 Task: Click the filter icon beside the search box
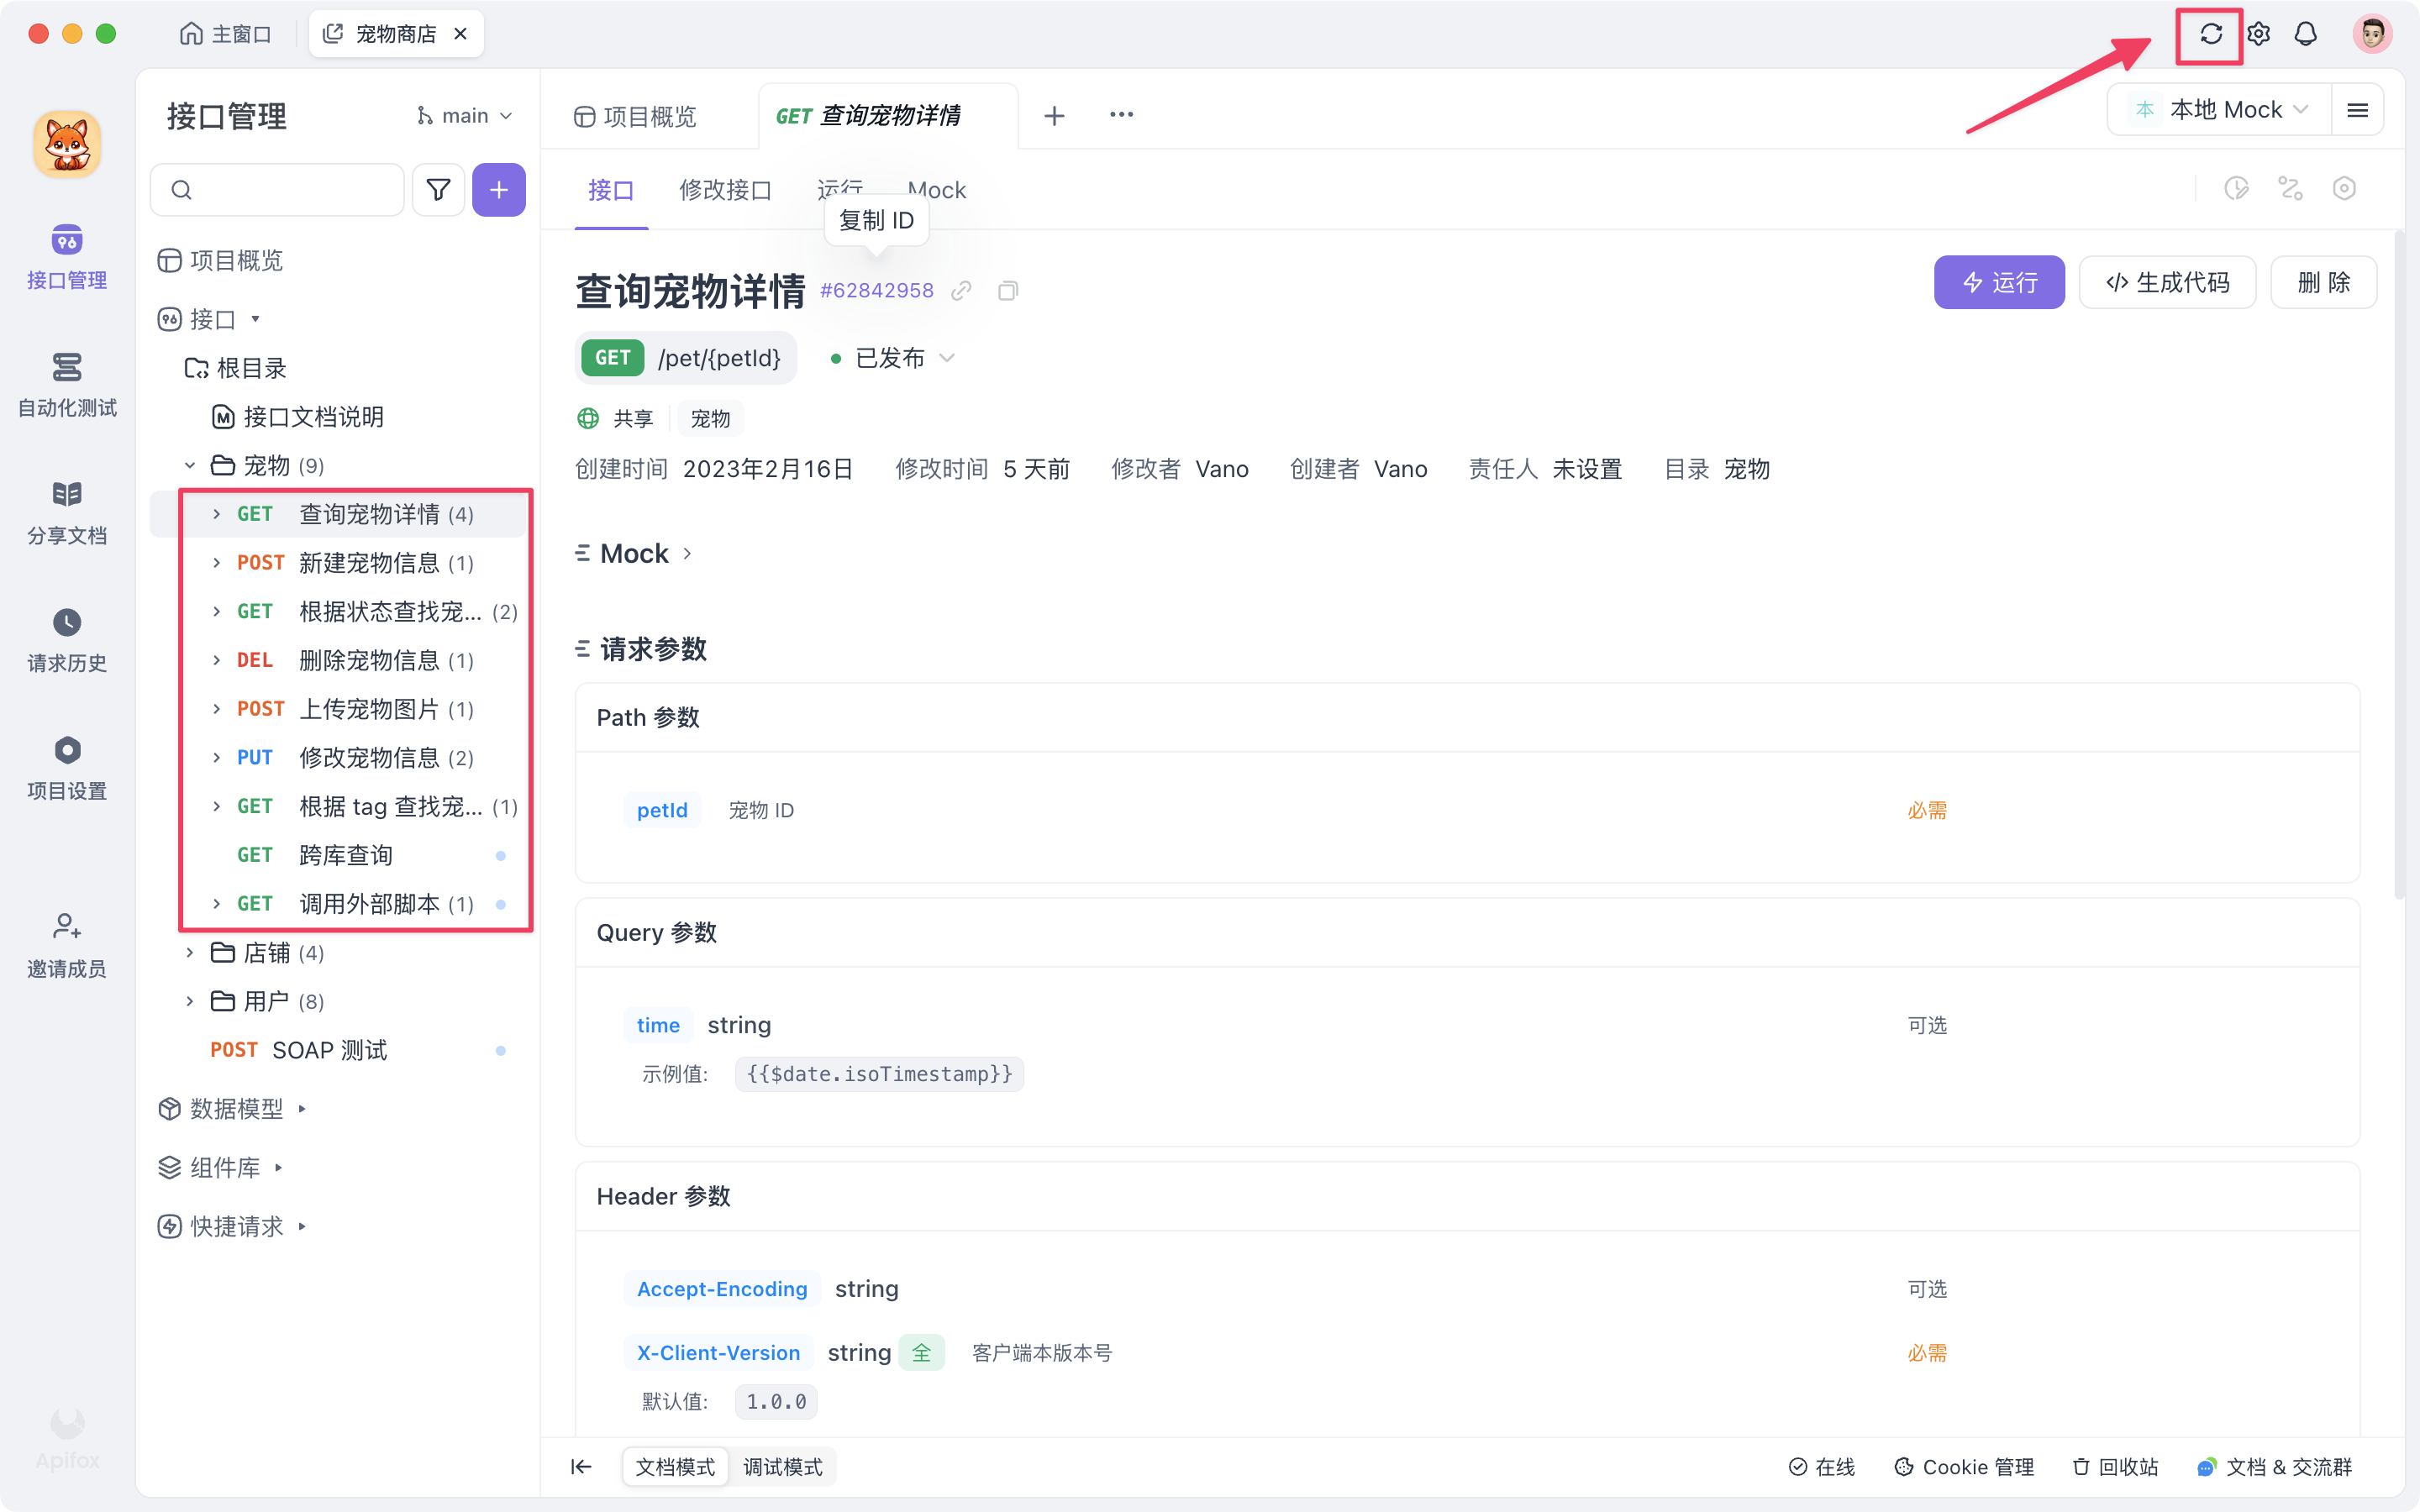click(x=438, y=189)
